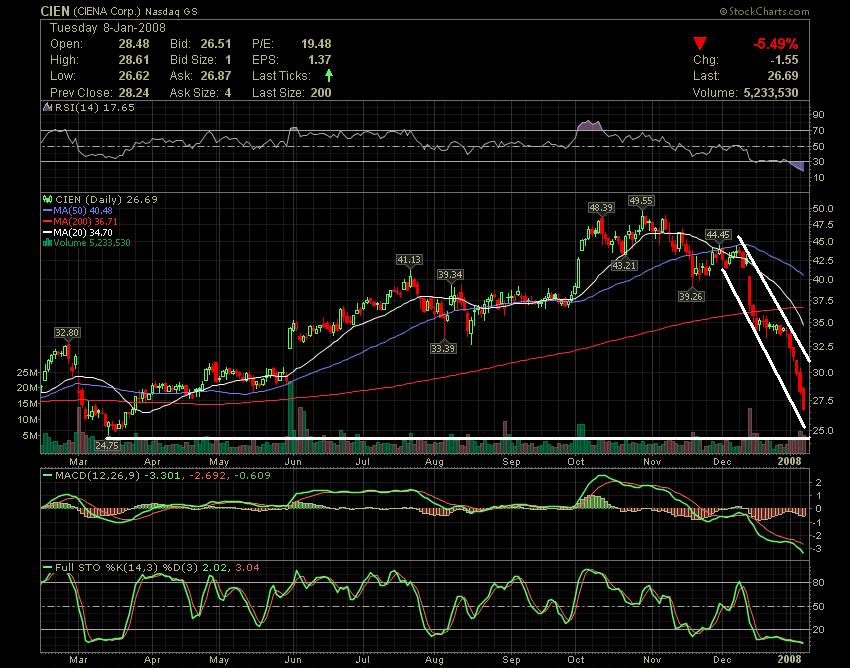Click the stochastic %K value 2.02
The image size is (850, 668).
point(215,568)
